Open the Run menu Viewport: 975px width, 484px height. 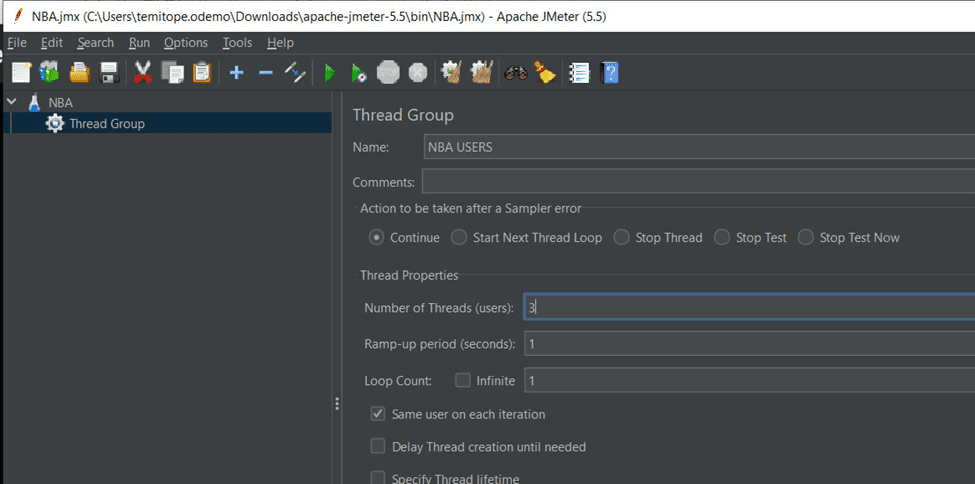click(x=139, y=43)
